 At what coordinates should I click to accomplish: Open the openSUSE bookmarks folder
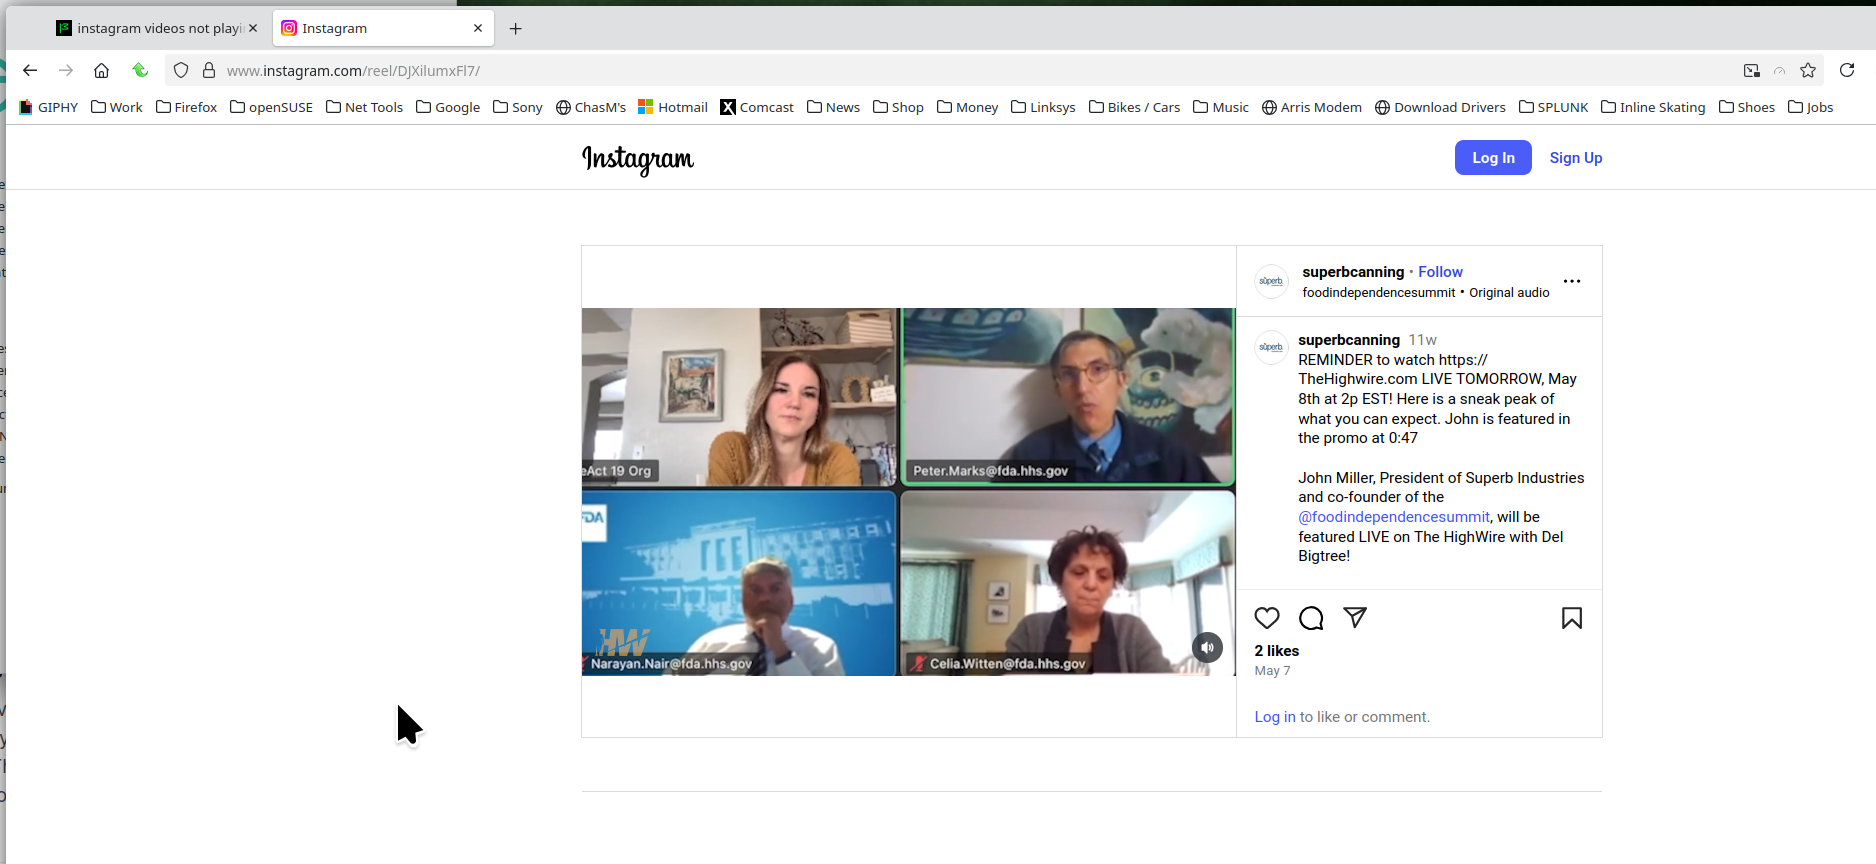click(271, 107)
